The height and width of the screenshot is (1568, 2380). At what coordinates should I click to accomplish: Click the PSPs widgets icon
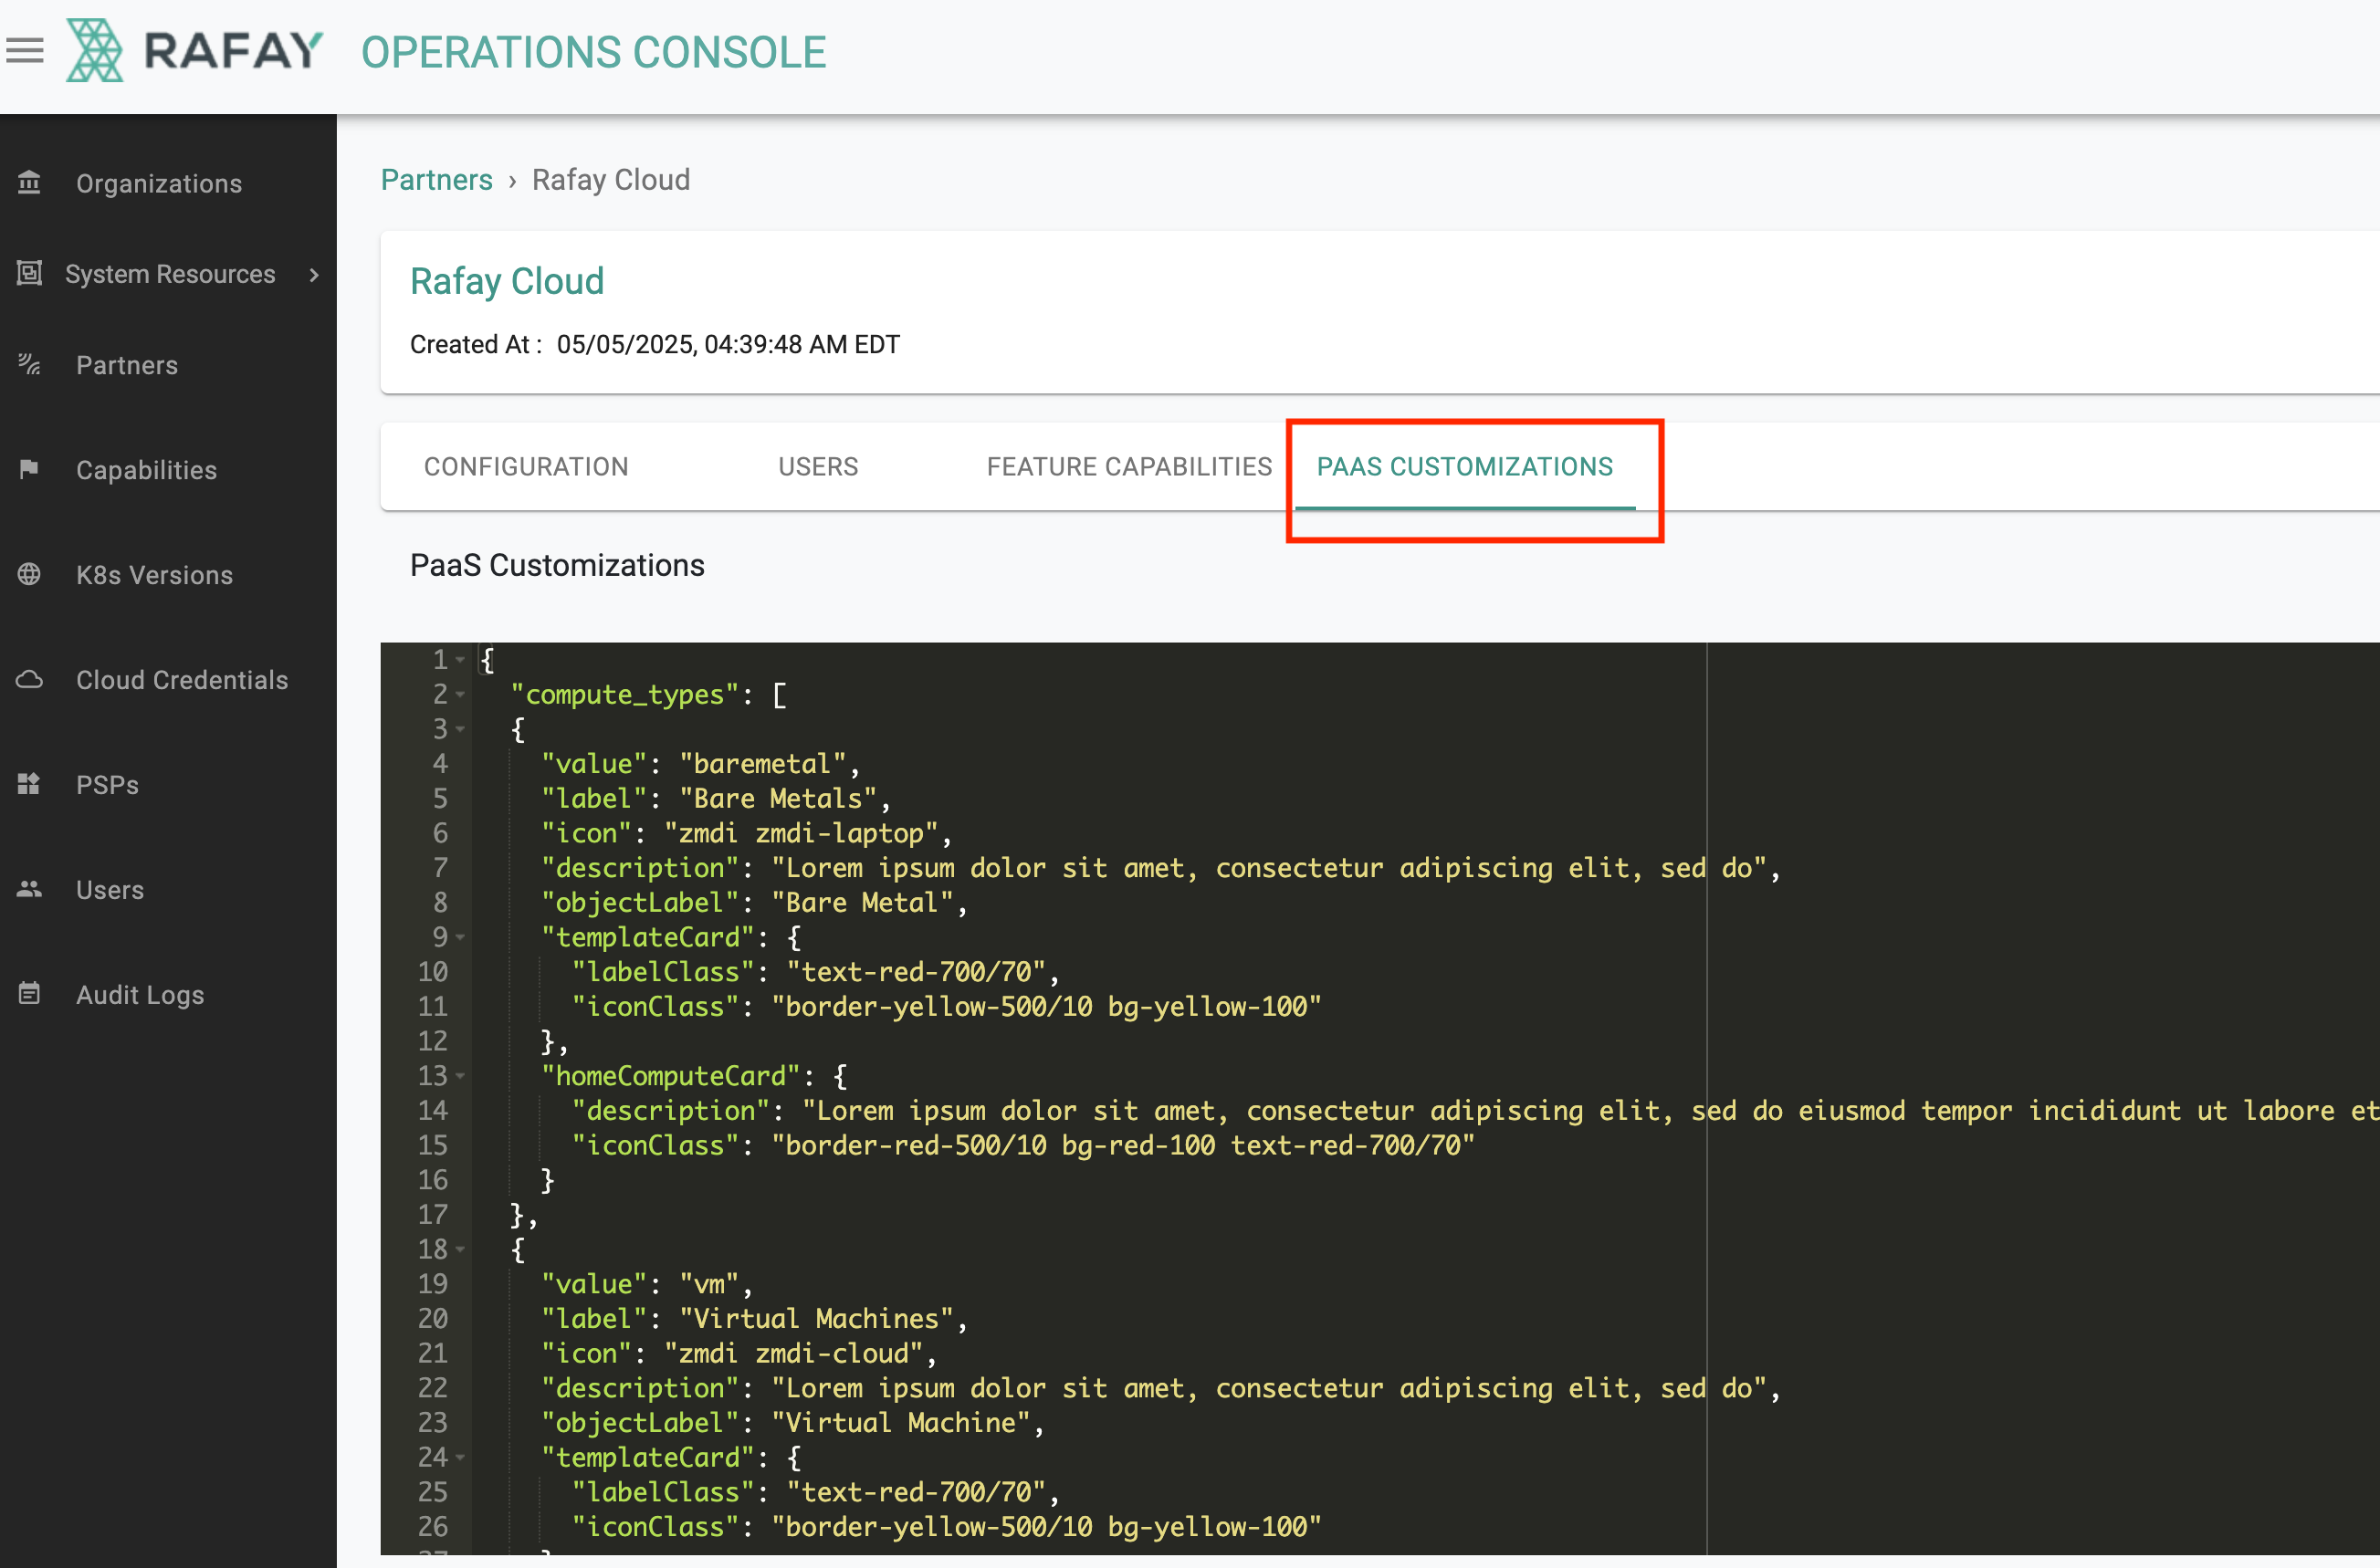pyautogui.click(x=29, y=784)
